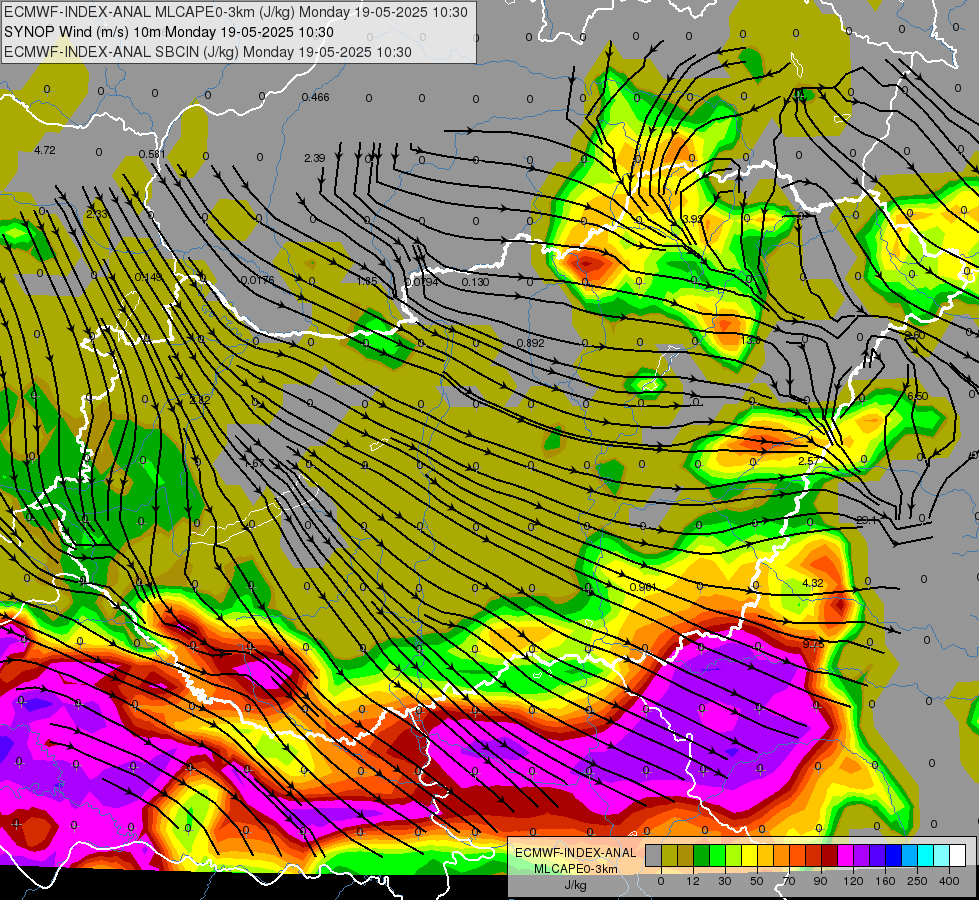
Task: Click the legend tick label 160
Action: click(885, 881)
